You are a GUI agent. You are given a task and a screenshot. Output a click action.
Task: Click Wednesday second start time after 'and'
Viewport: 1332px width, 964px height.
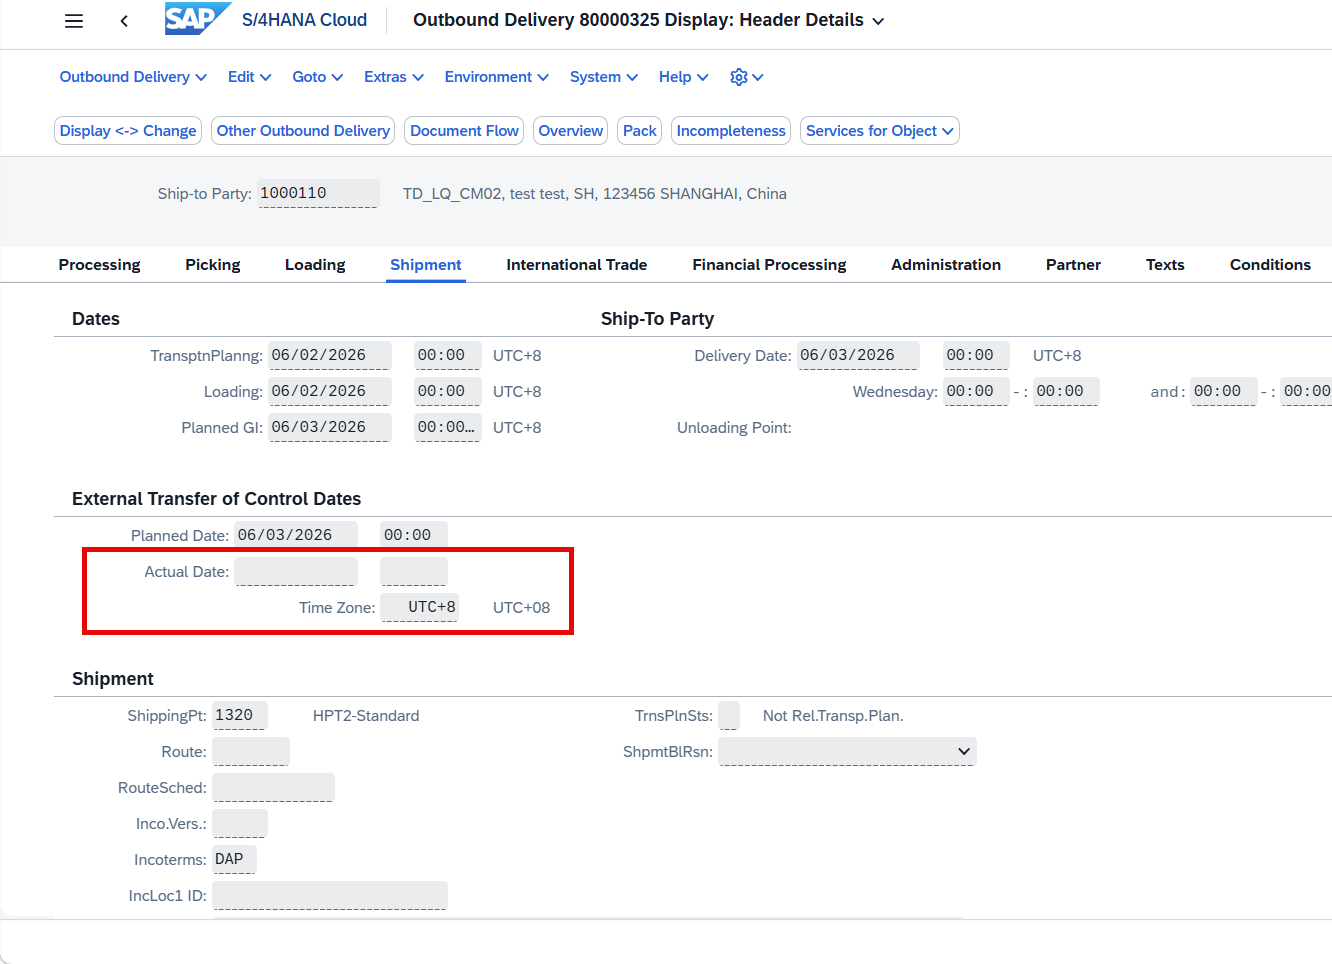coord(1223,391)
